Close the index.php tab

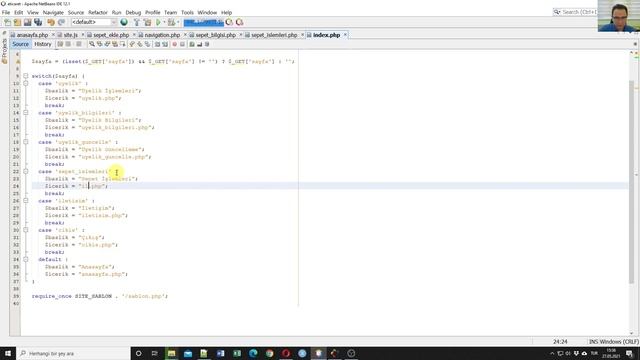point(345,35)
